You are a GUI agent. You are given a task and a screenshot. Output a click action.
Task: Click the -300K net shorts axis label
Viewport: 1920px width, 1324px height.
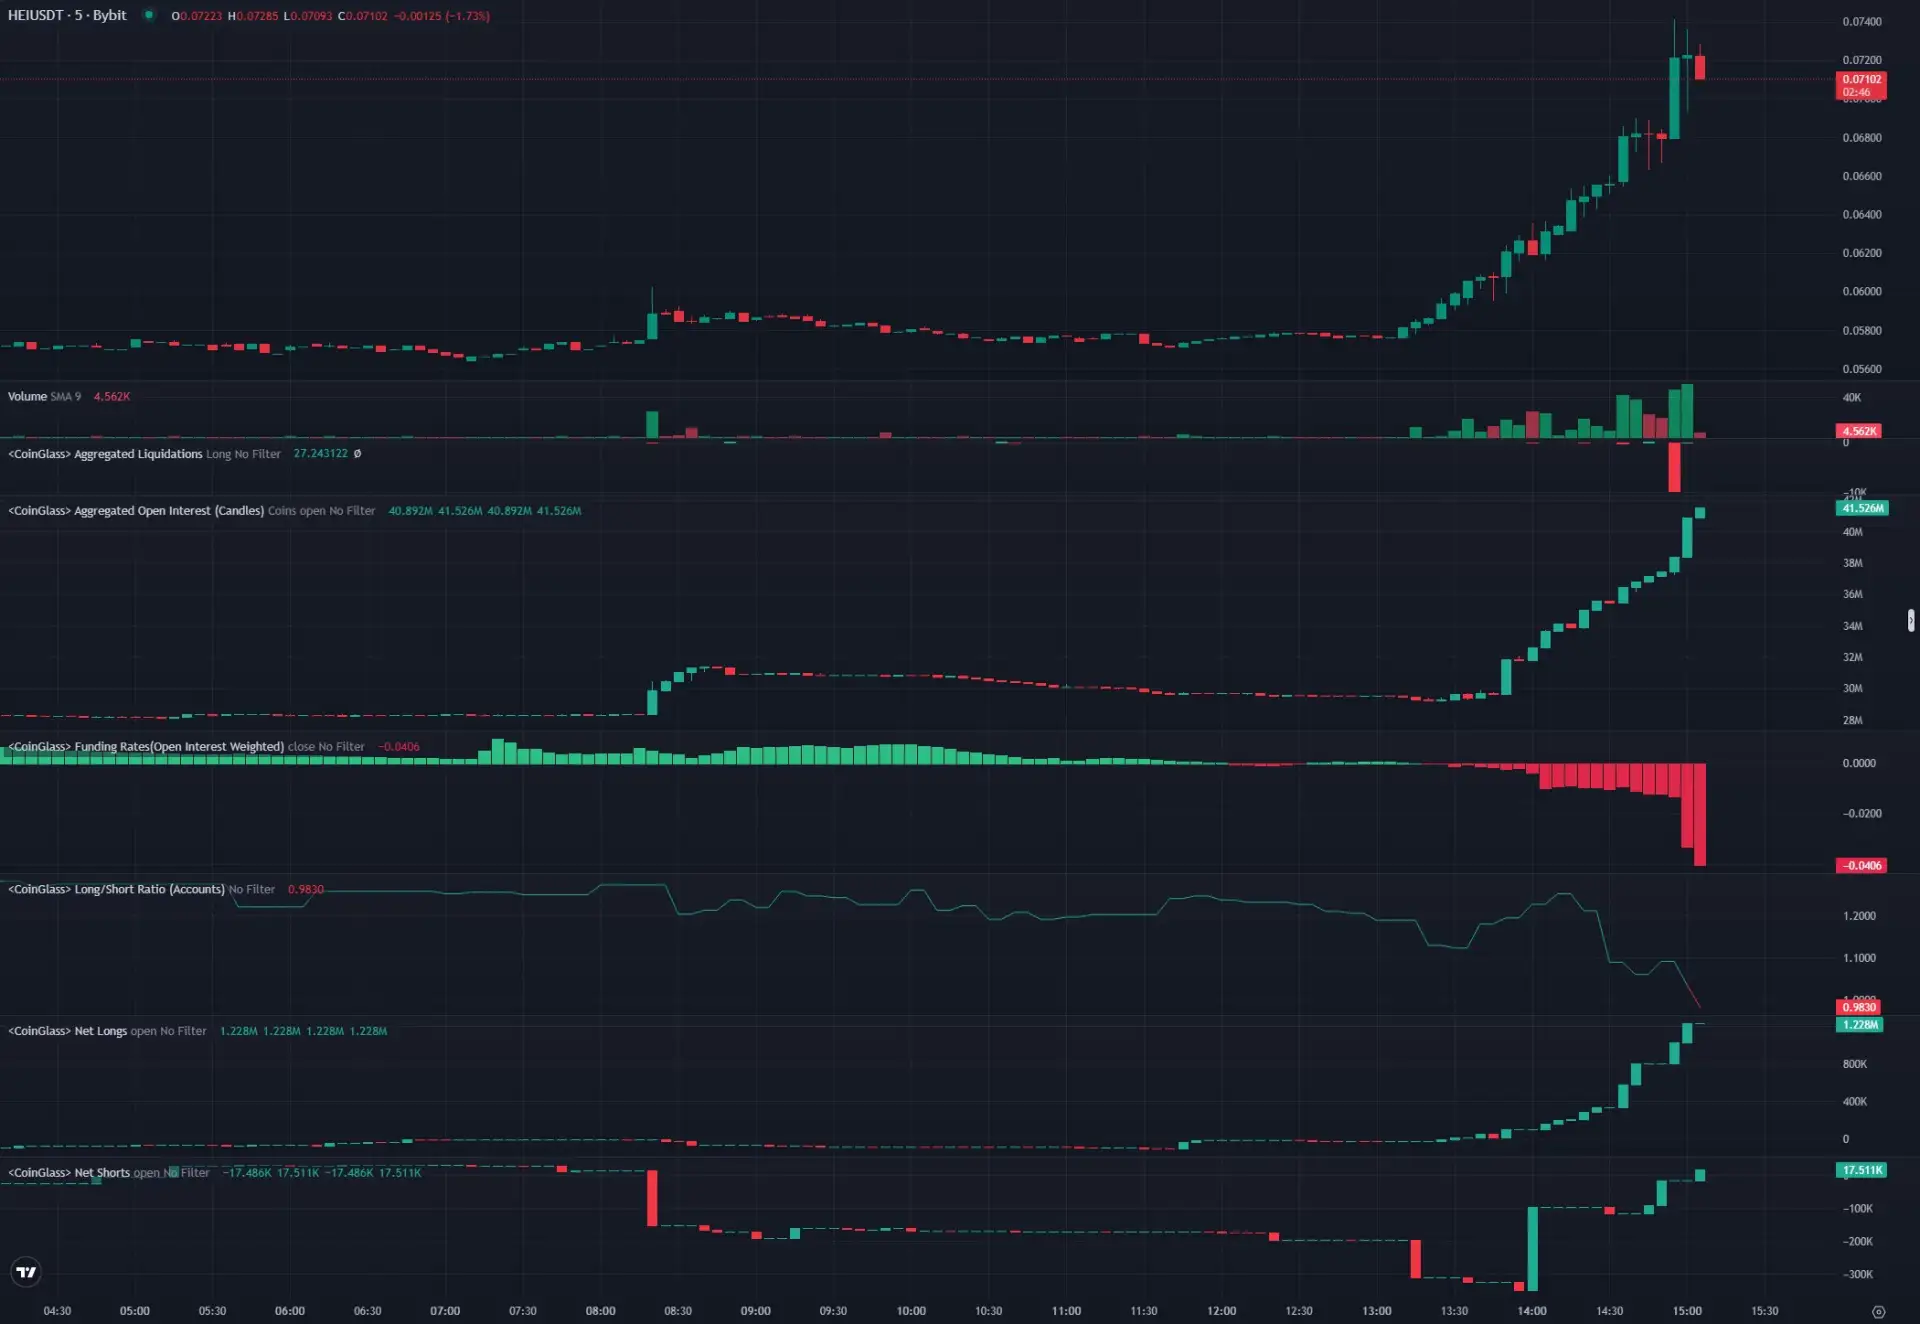tap(1858, 1275)
